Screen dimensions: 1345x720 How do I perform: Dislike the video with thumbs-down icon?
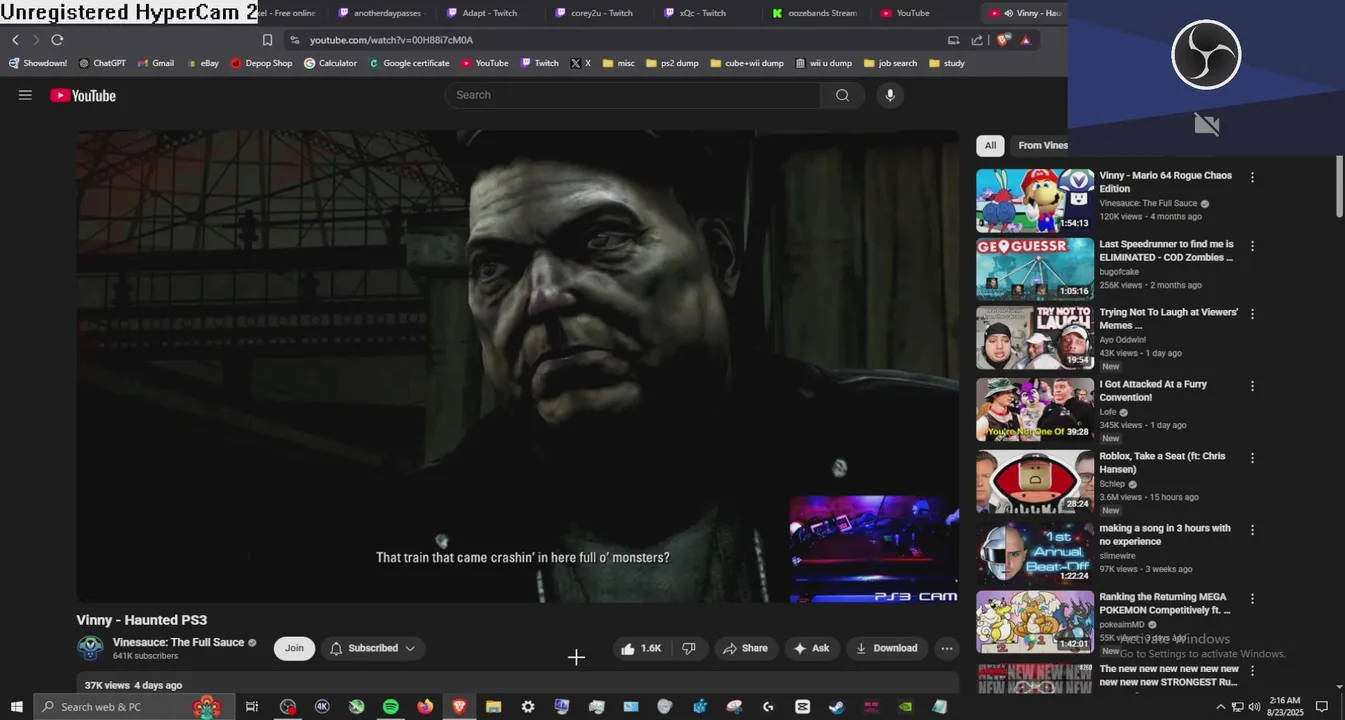(689, 648)
